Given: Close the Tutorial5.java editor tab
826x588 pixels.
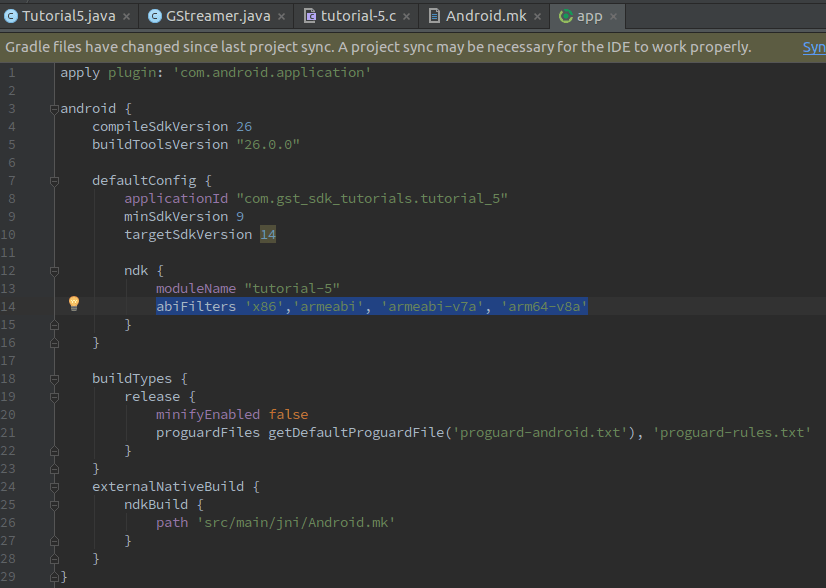Looking at the screenshot, I should (x=124, y=16).
